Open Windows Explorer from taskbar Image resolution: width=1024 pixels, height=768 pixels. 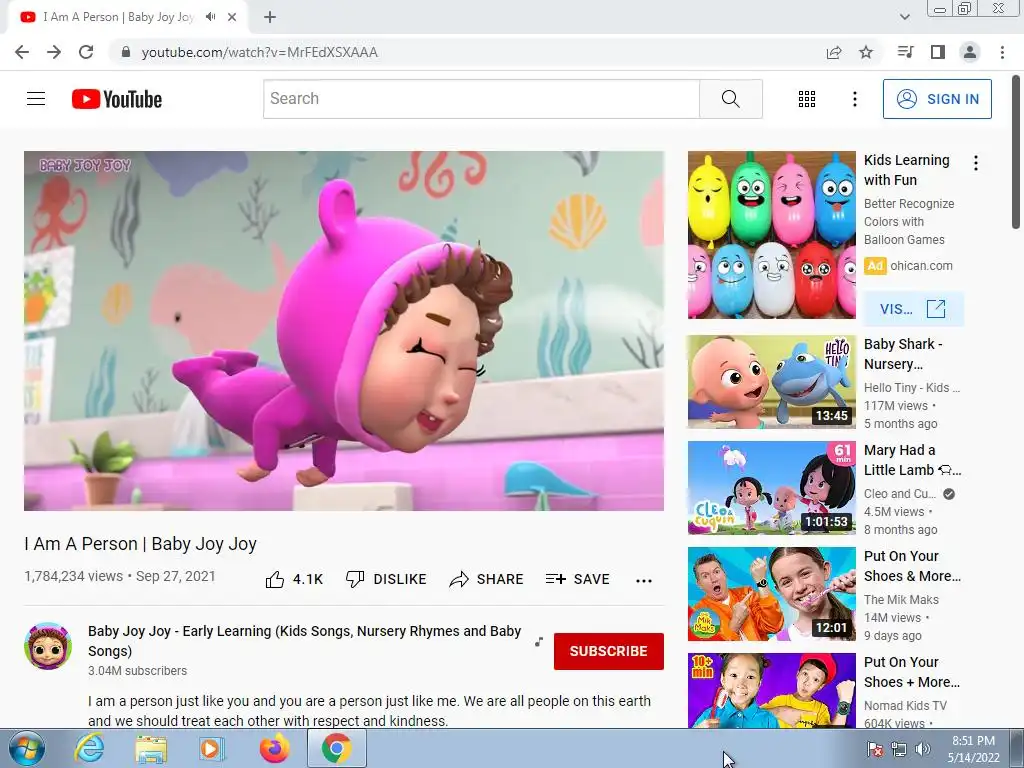[x=151, y=749]
